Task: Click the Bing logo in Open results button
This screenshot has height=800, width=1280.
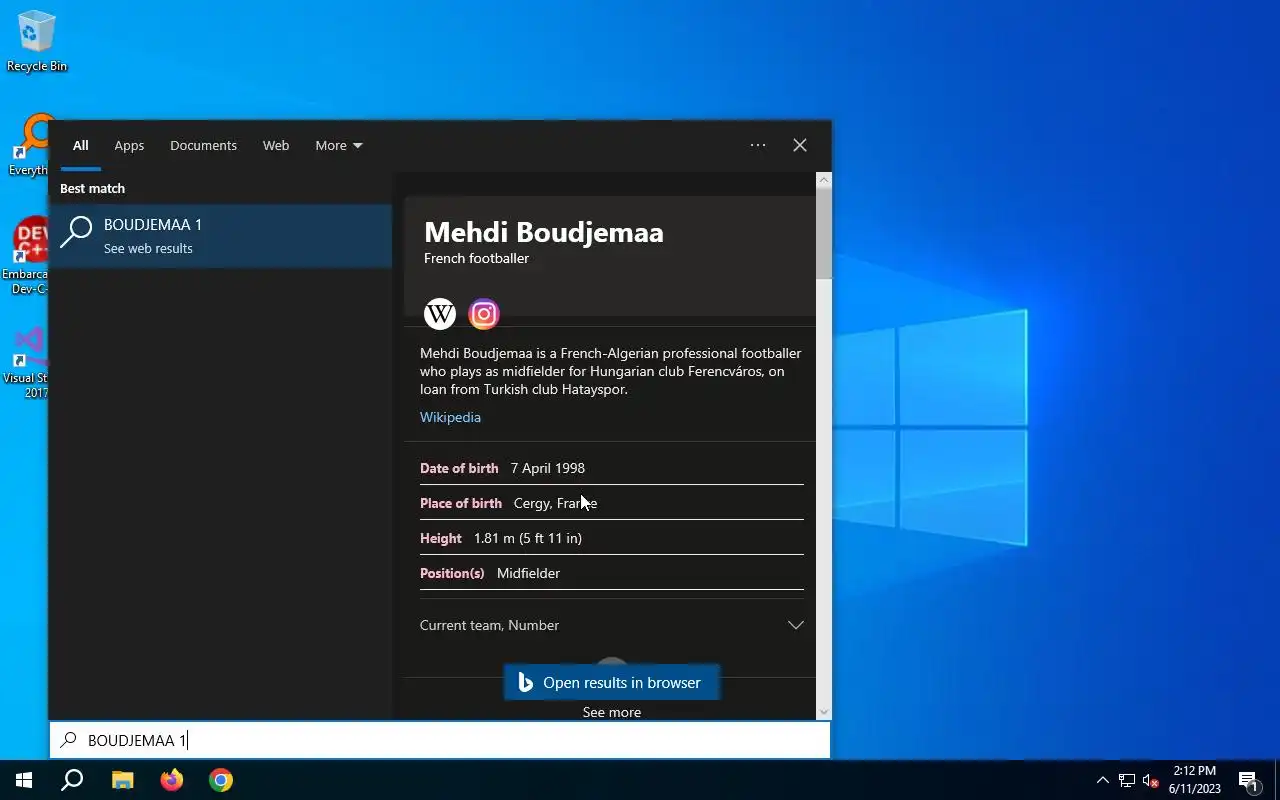Action: click(x=525, y=683)
